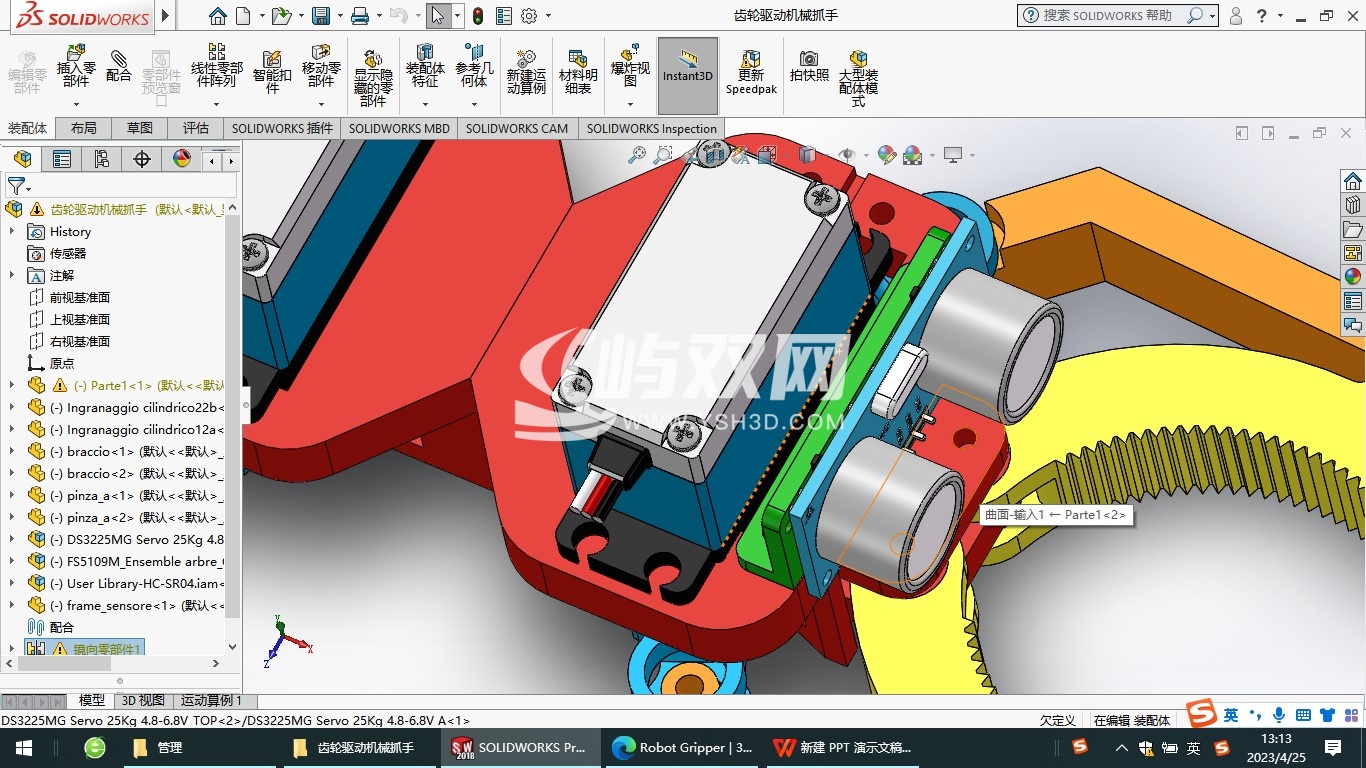Open the Exploded View dropdown arrow
Screen dimensions: 1366x768
[630, 103]
